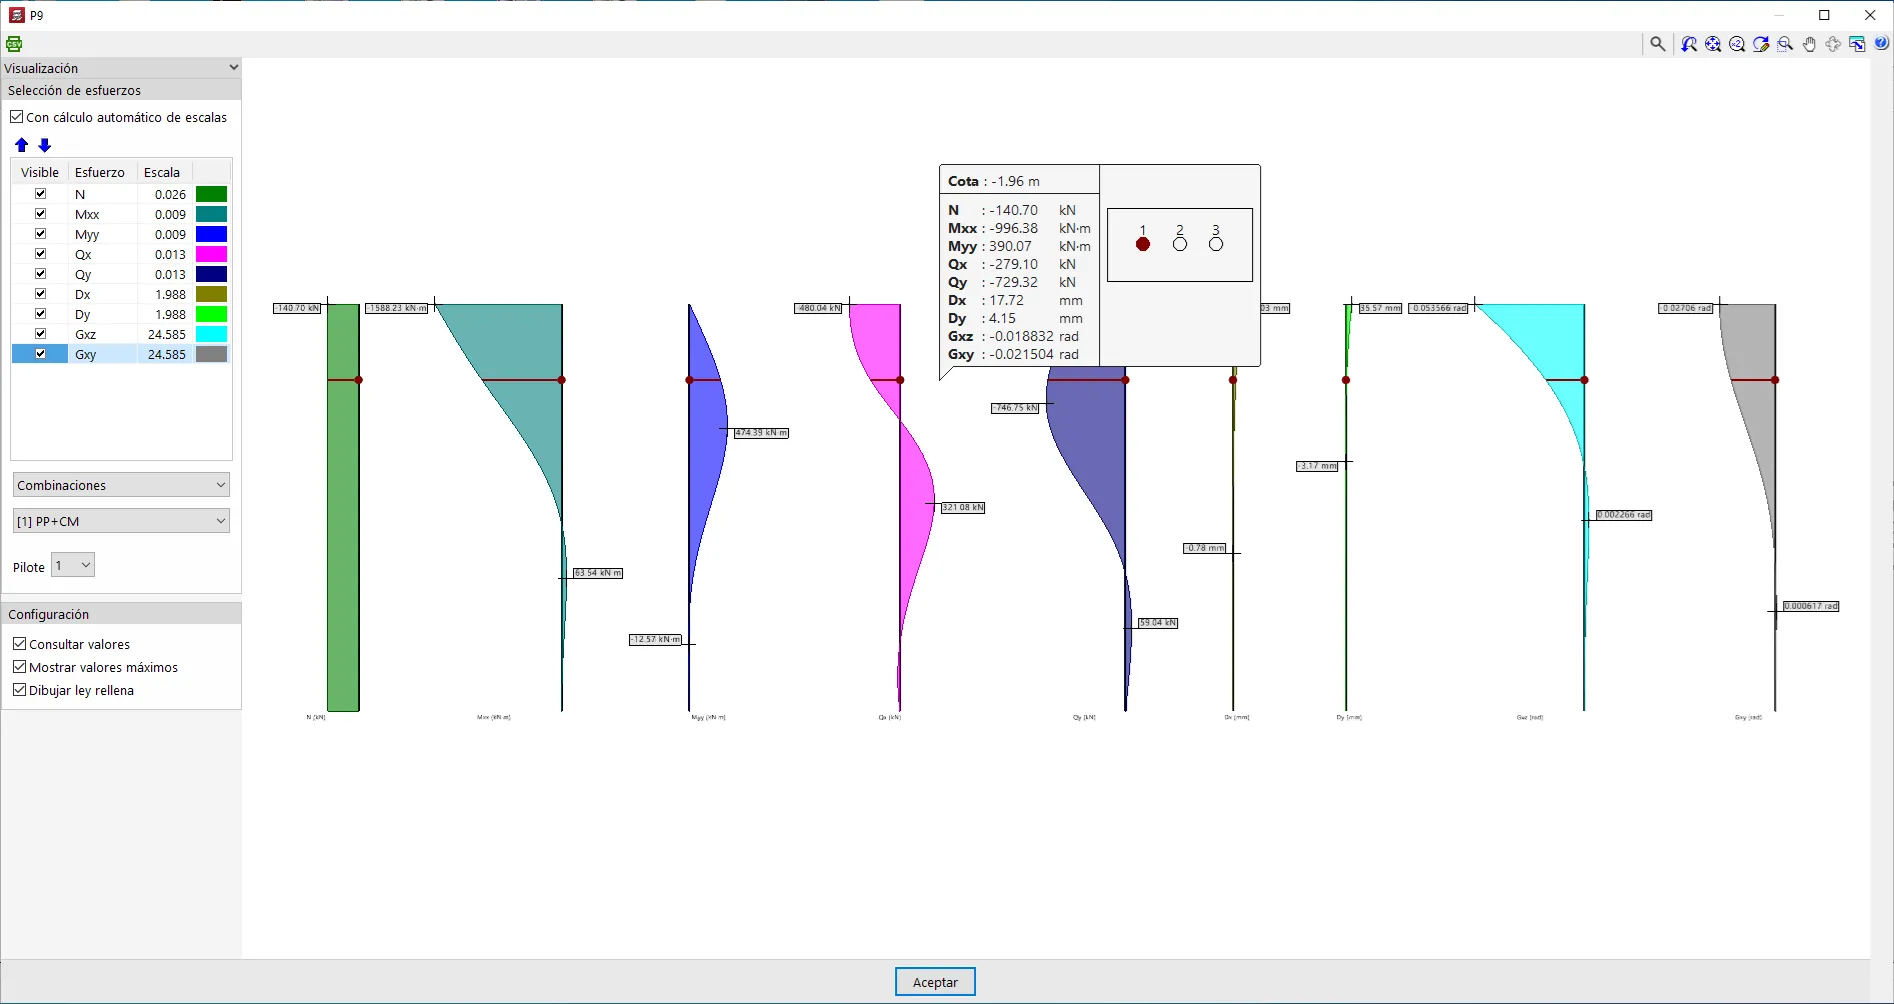Uncheck visibility of Myy effort
This screenshot has height=1004, width=1894.
tap(40, 234)
